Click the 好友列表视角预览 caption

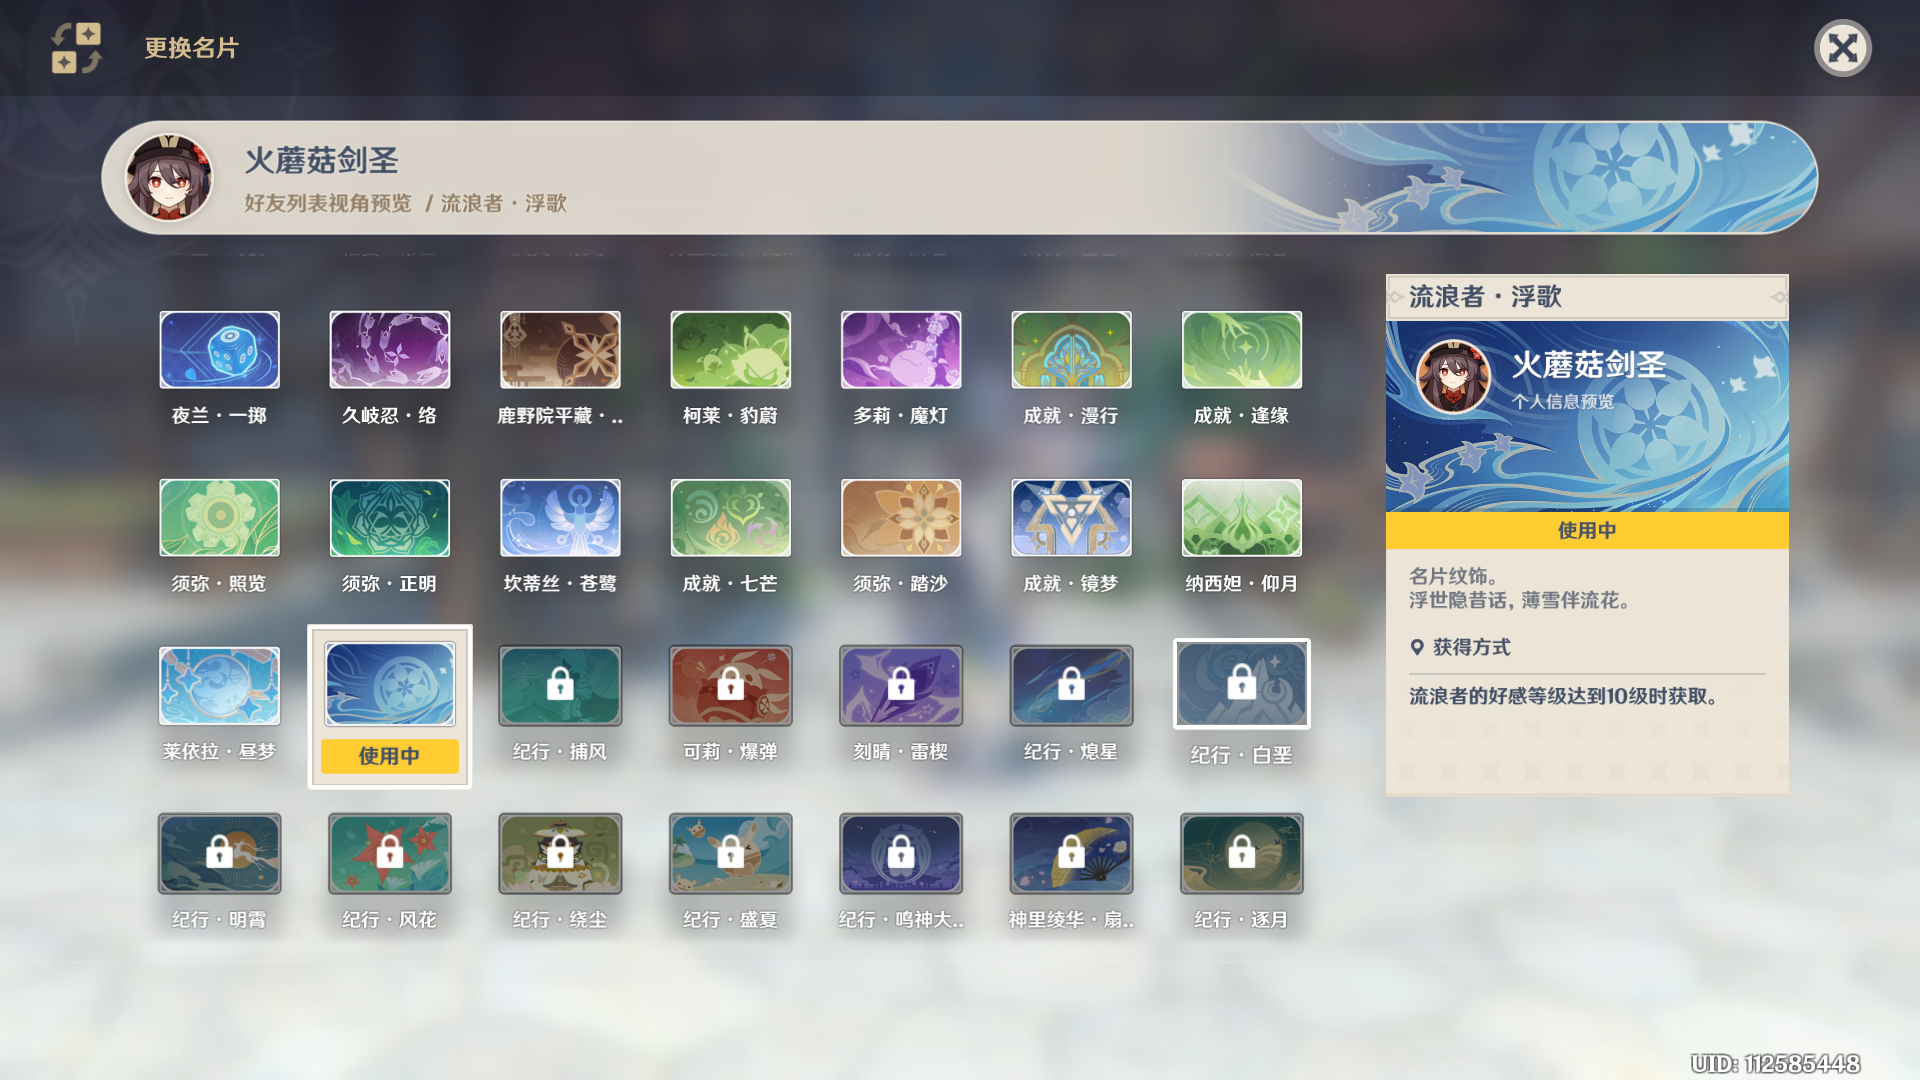[x=328, y=203]
